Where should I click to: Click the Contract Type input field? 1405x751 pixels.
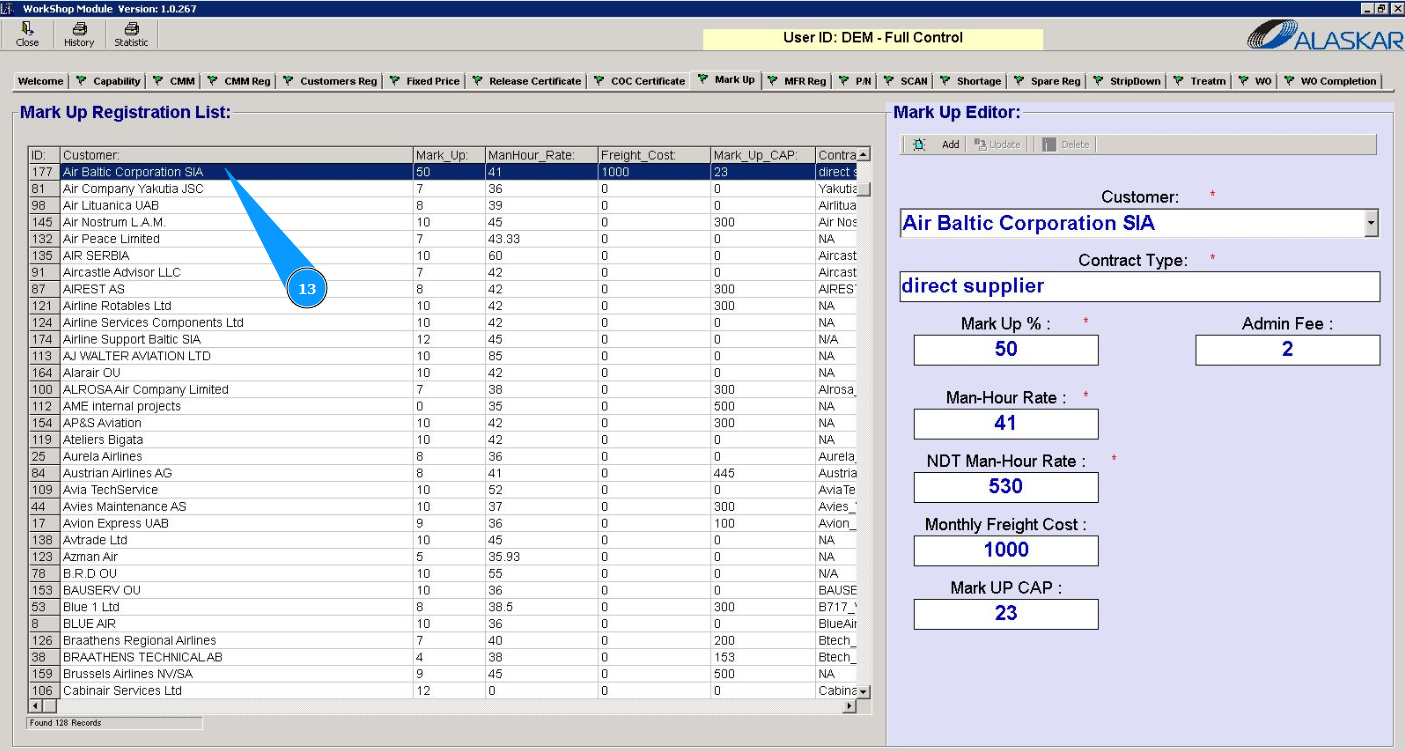[x=1139, y=286]
